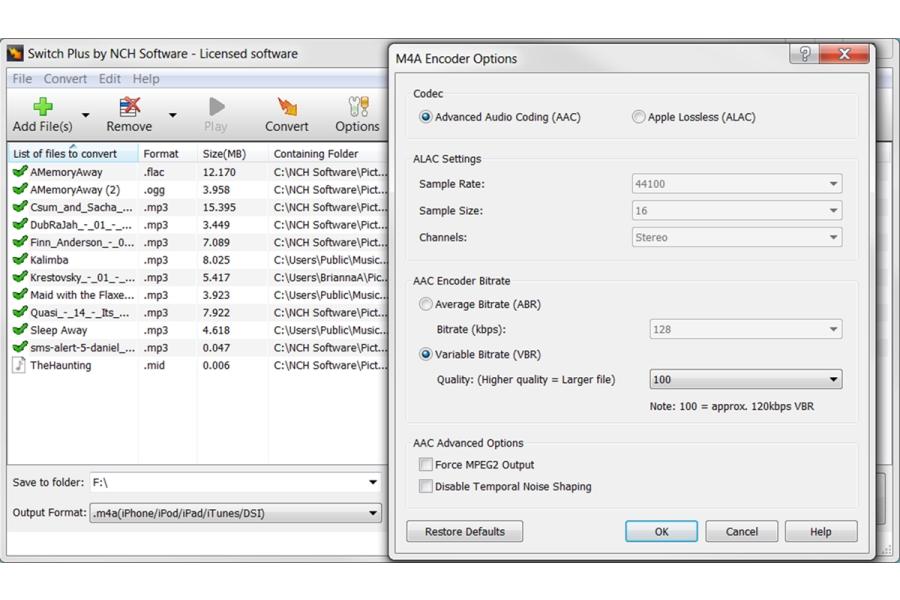
Task: Select the size value 8.025
Action: point(216,260)
